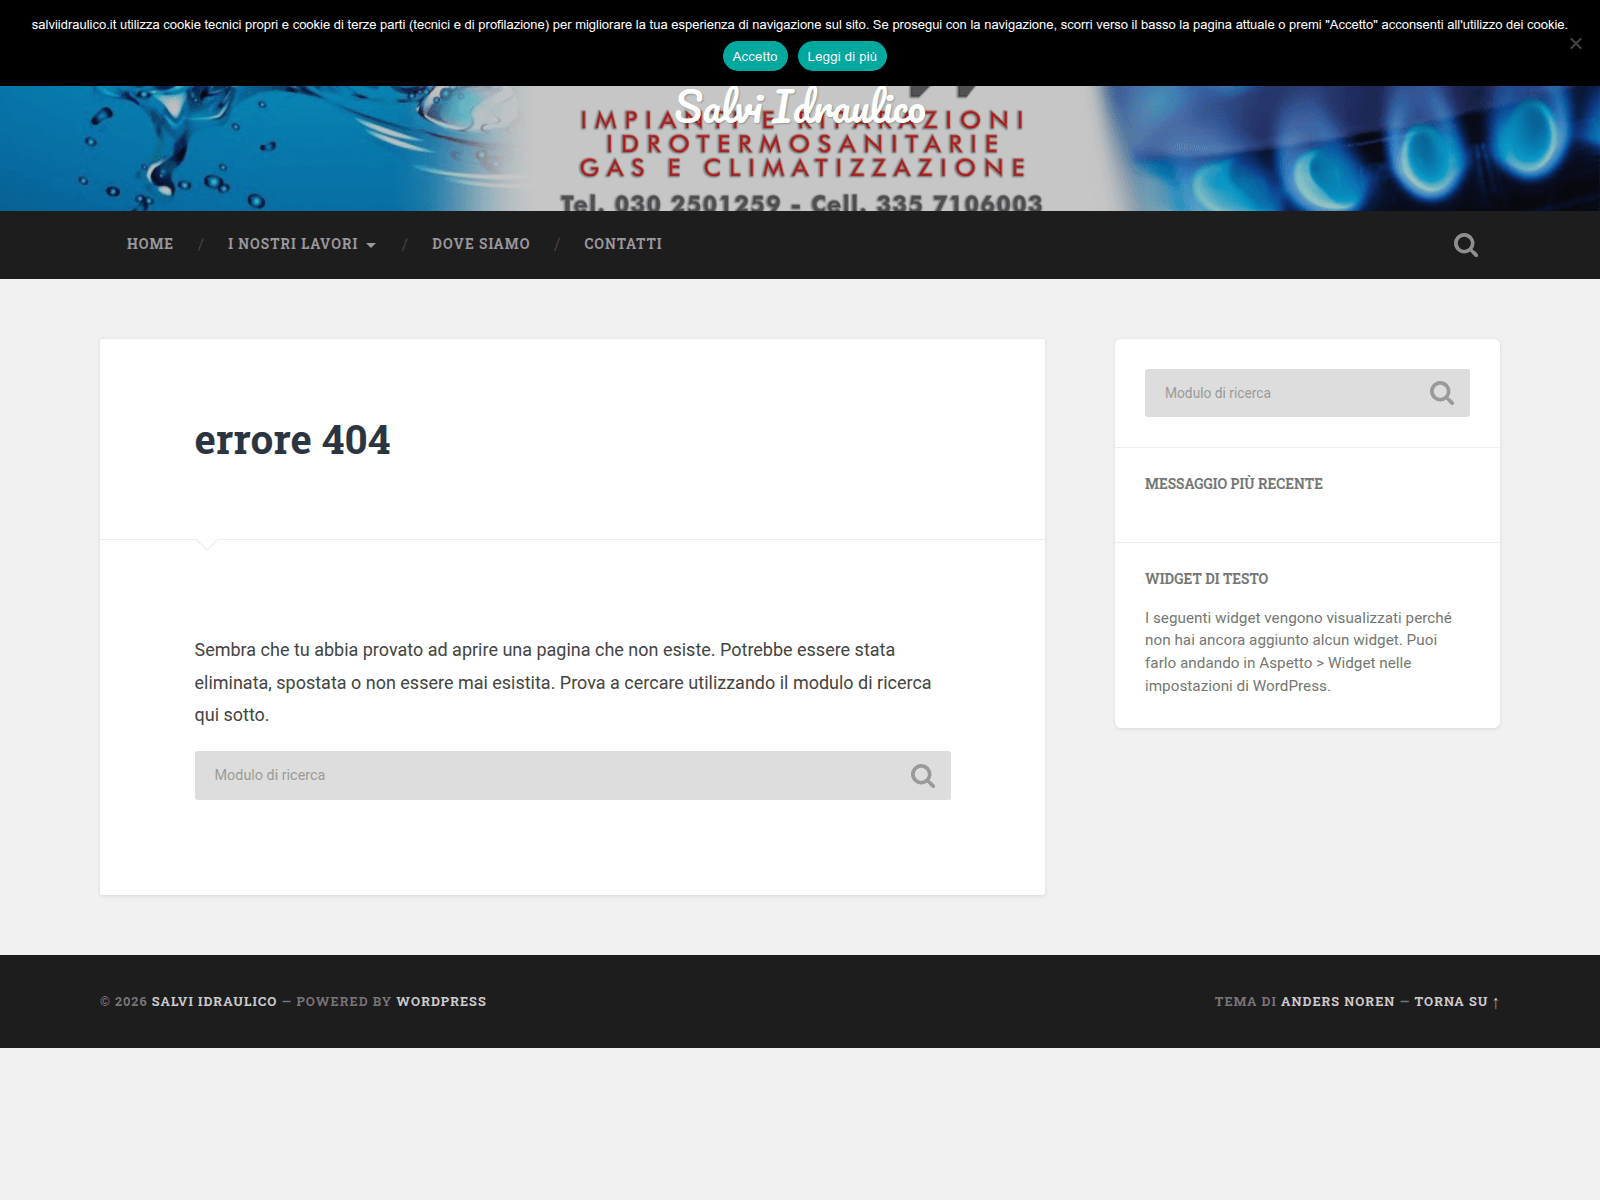Click the 404 page search magnifier icon
Viewport: 1600px width, 1200px height.
click(922, 776)
